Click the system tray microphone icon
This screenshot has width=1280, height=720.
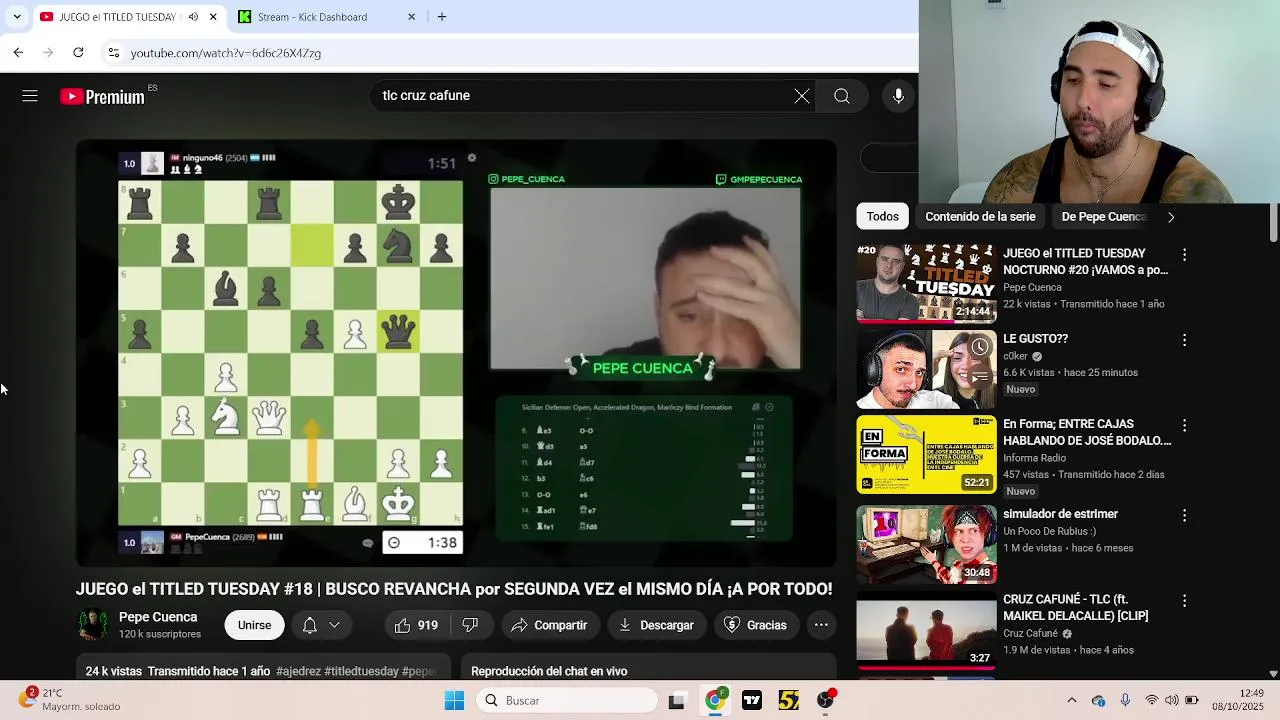[1125, 700]
